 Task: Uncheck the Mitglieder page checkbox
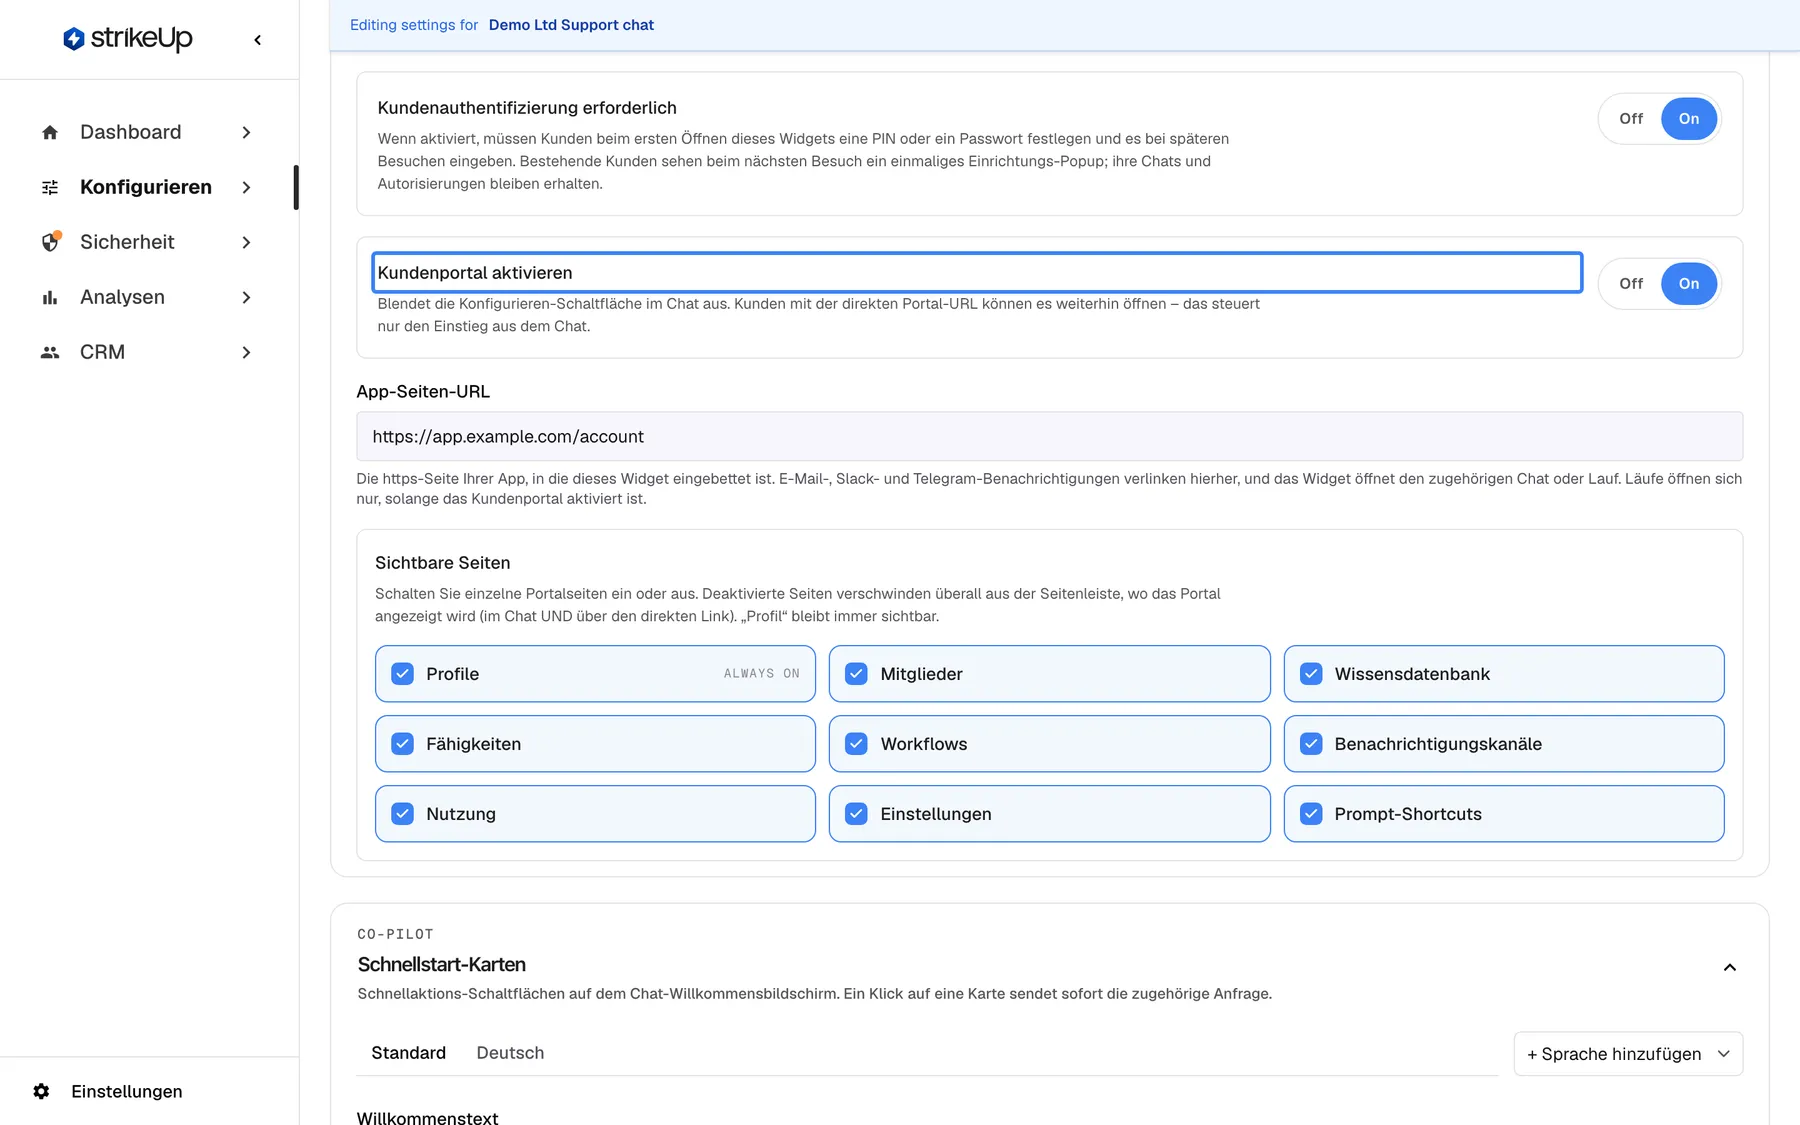856,674
